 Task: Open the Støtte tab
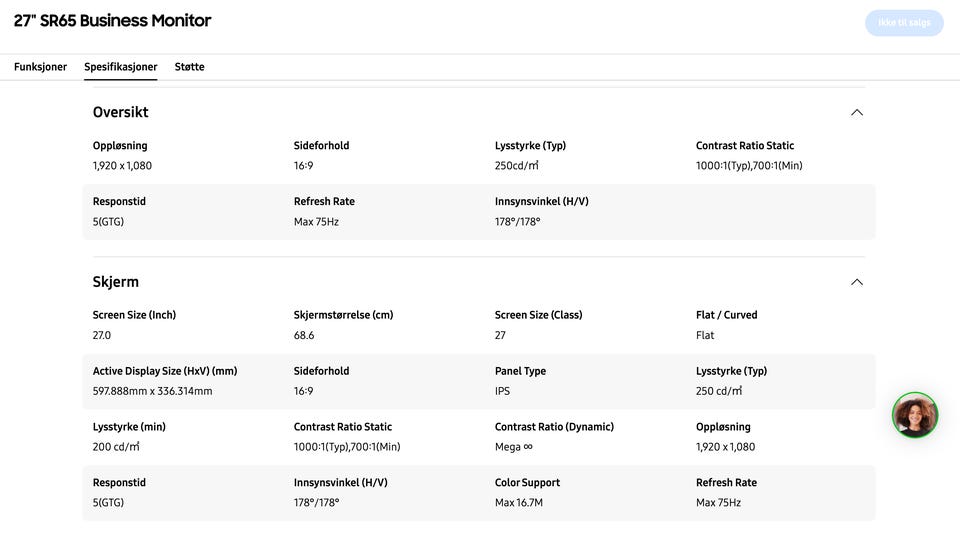pos(189,67)
